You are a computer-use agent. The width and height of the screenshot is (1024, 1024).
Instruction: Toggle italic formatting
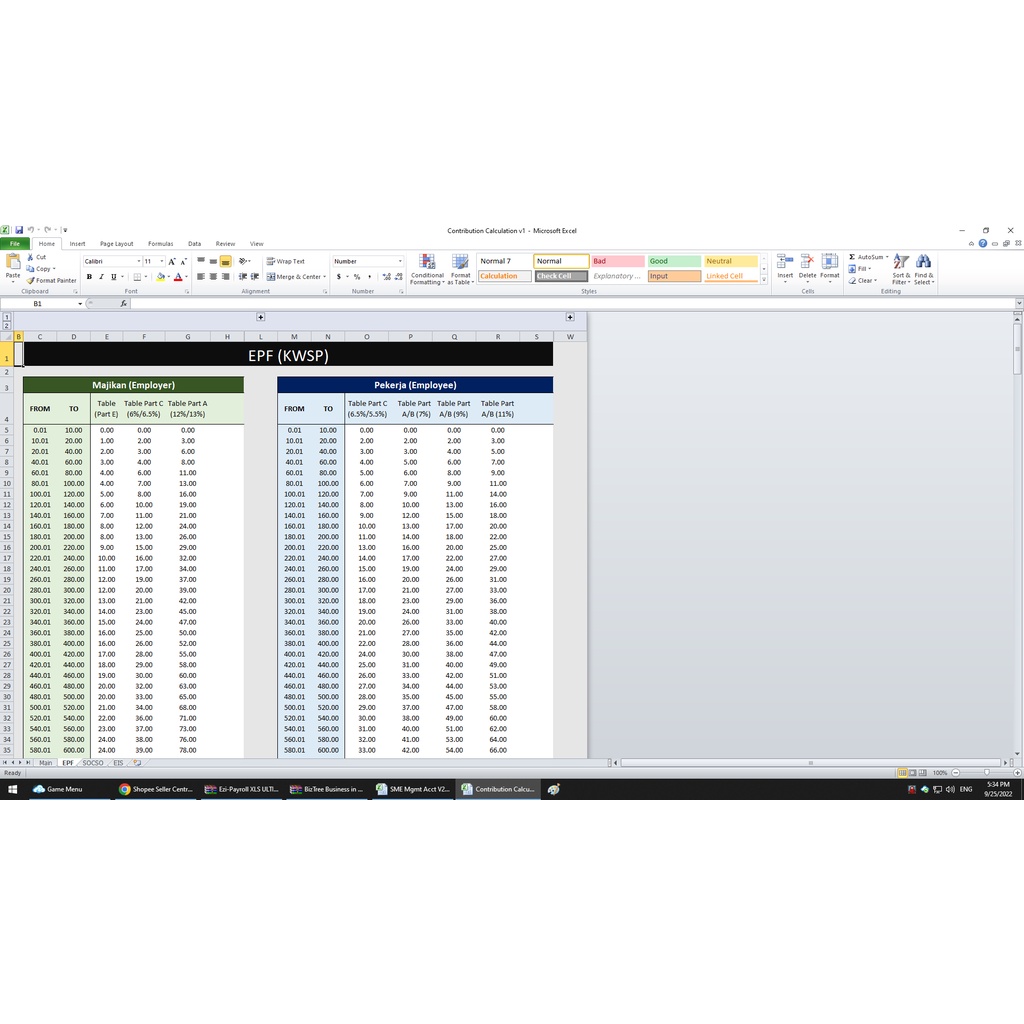[x=101, y=277]
